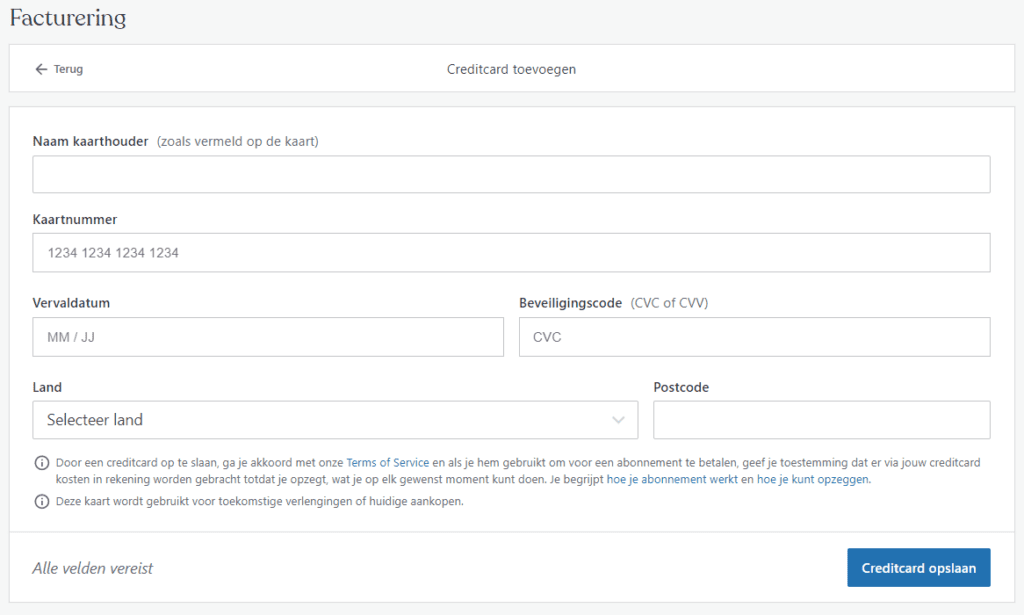Click the Facturering page title
The width and height of the screenshot is (1024, 615).
[68, 18]
